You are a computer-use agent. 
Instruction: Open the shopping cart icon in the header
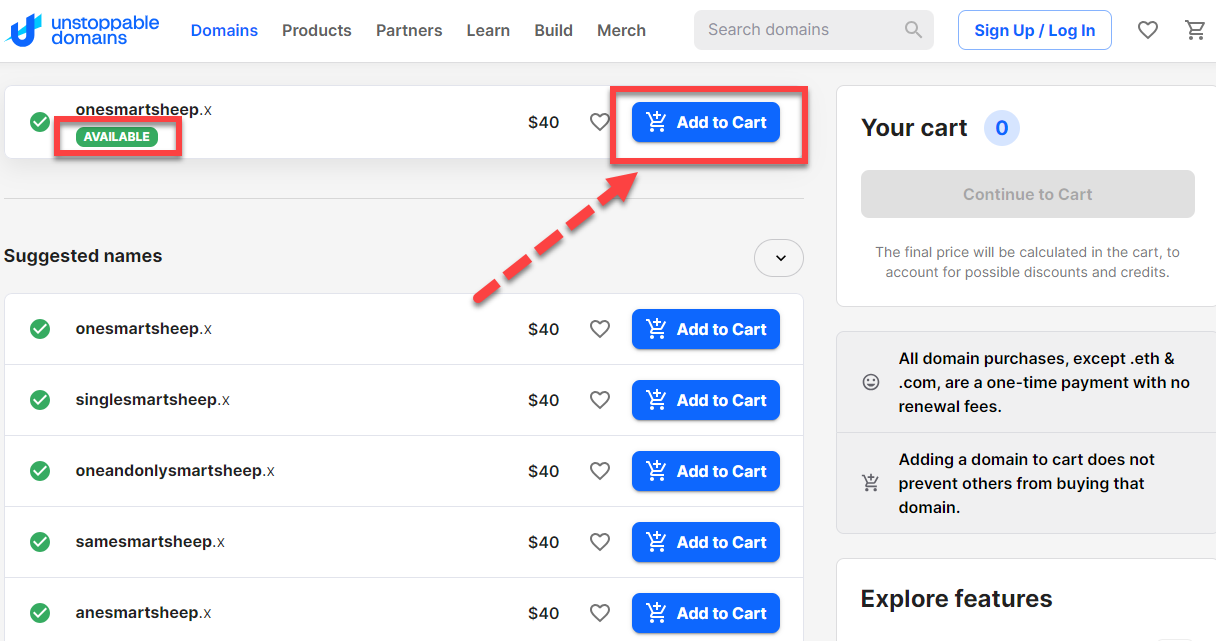(1195, 30)
